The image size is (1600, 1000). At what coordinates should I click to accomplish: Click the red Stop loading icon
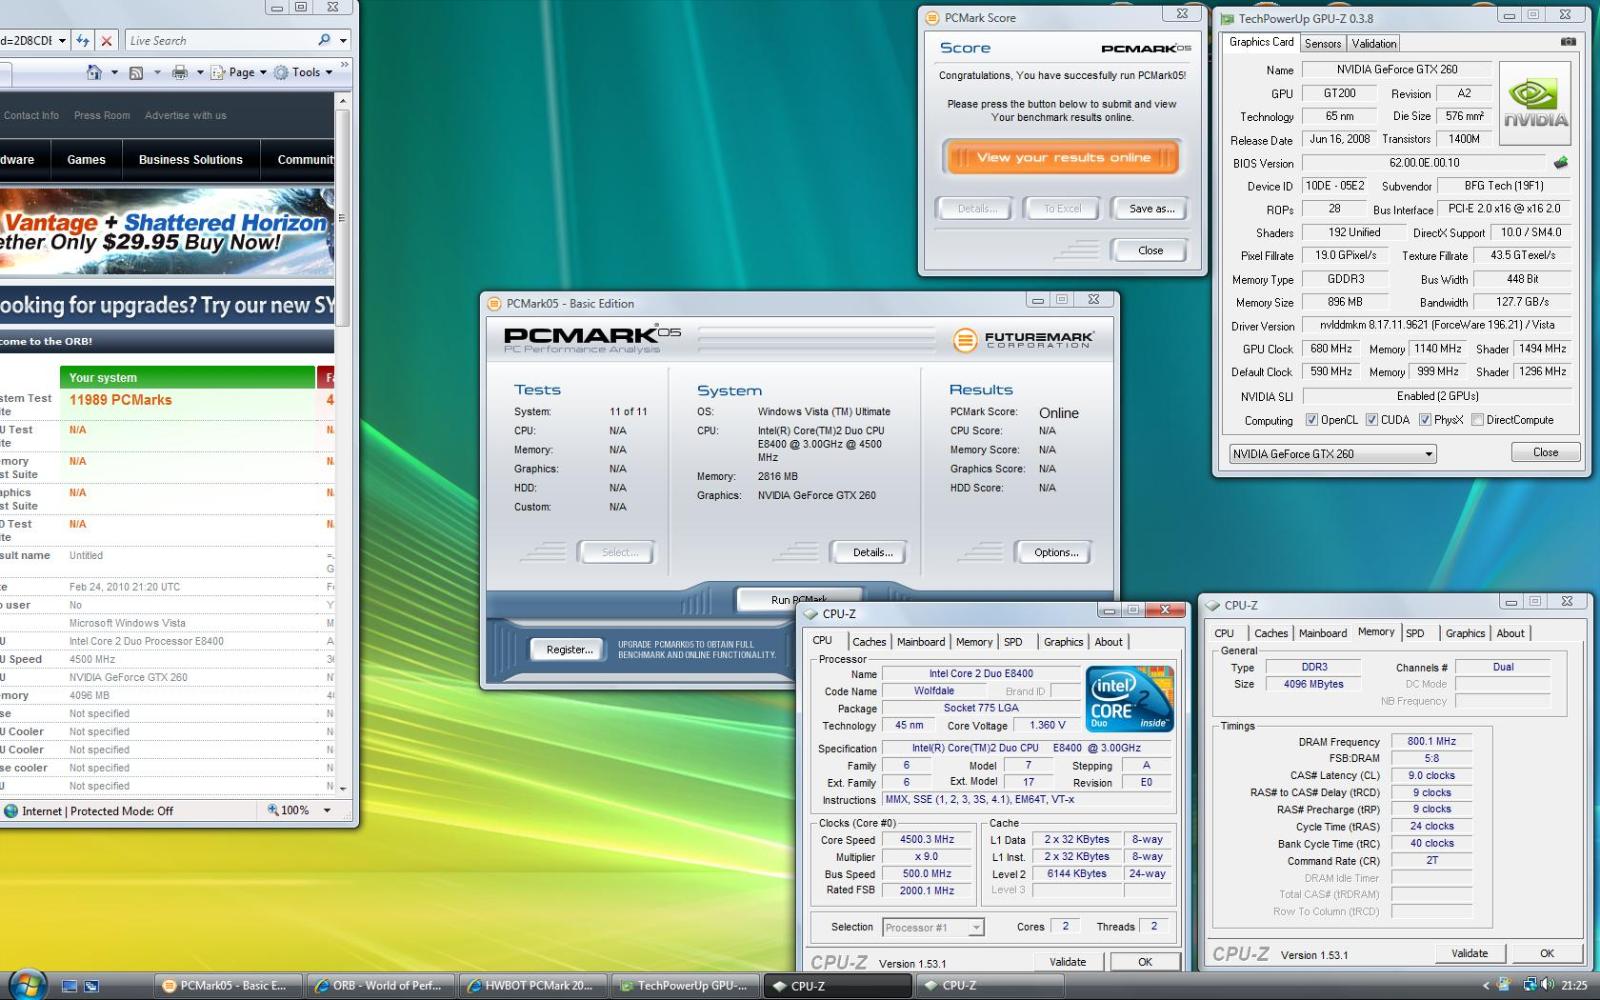click(106, 41)
